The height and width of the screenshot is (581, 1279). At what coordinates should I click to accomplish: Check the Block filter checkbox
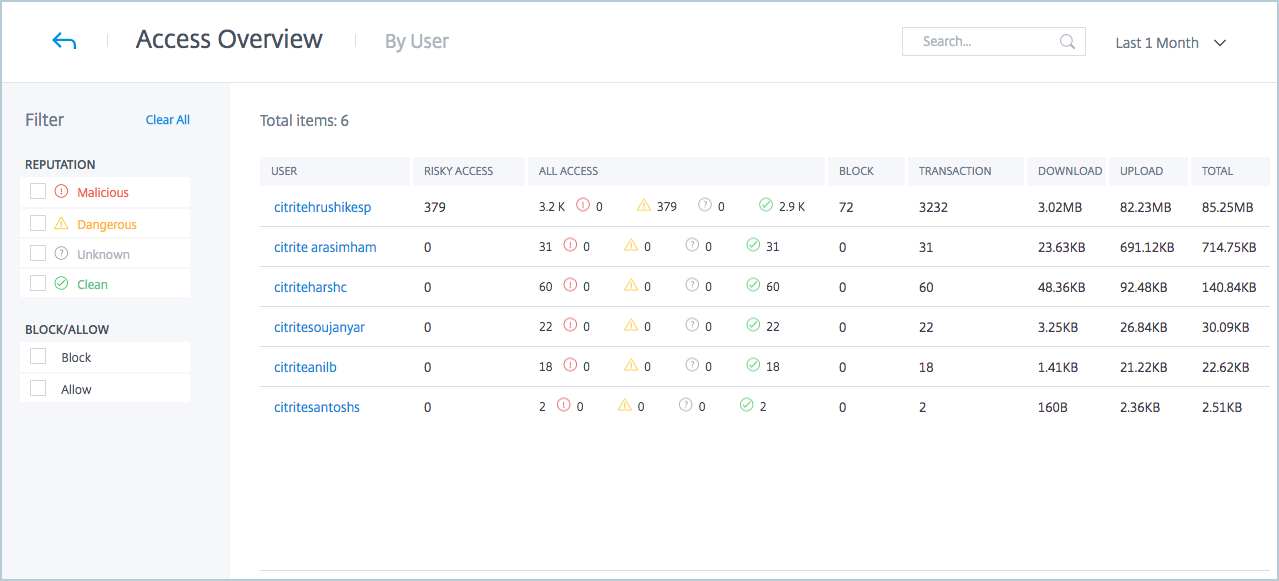coord(38,357)
